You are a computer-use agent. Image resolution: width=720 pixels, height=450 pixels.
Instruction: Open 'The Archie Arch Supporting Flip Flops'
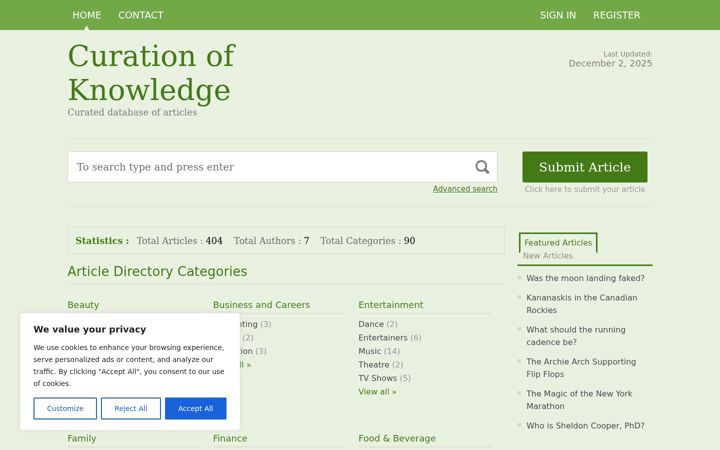[x=581, y=368]
